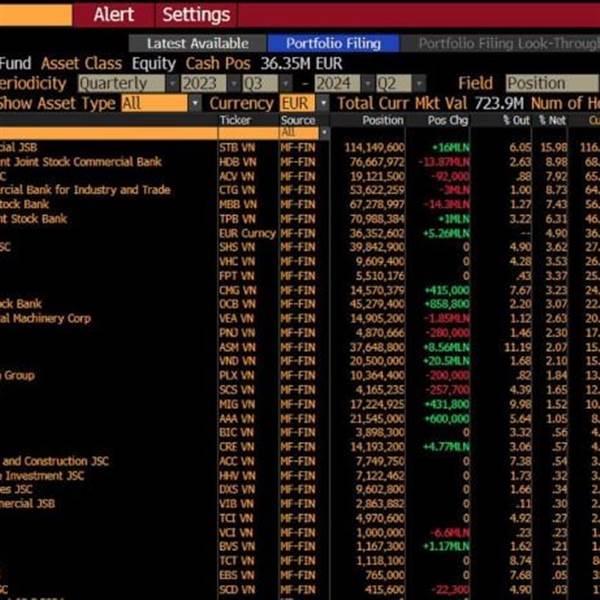Click ticker TPB VN
The image size is (600, 600).
pos(237,219)
